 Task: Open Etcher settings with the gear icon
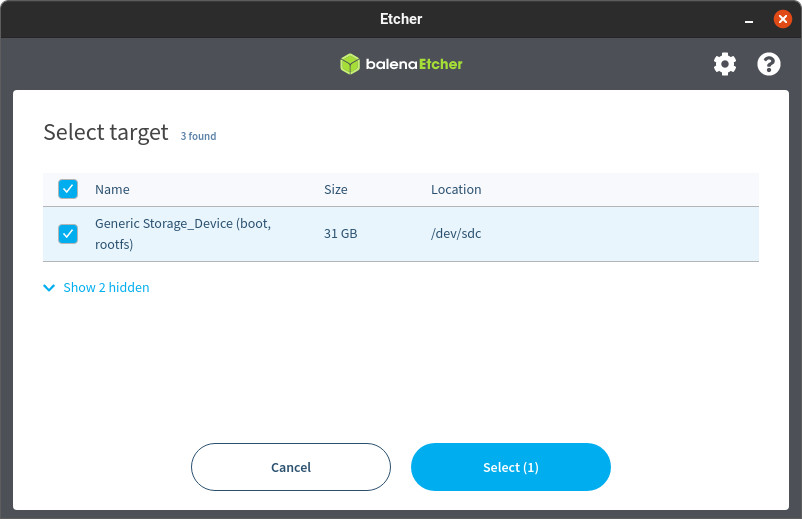coord(724,65)
